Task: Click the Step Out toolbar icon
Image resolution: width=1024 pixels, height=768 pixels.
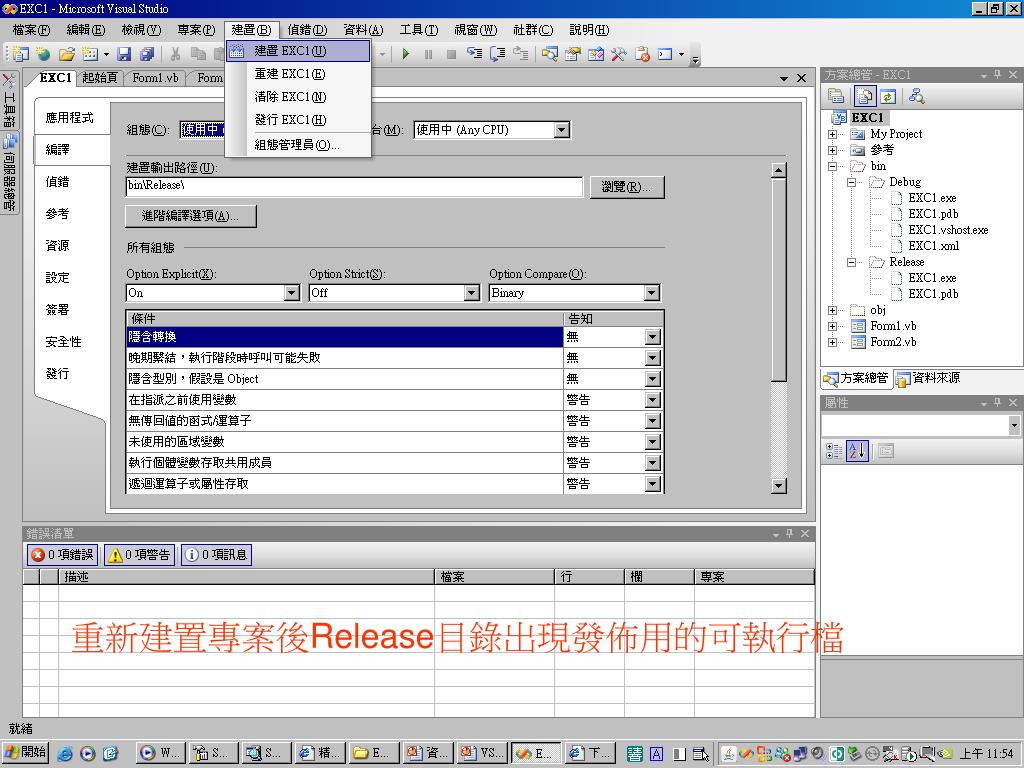Action: pyautogui.click(x=520, y=54)
